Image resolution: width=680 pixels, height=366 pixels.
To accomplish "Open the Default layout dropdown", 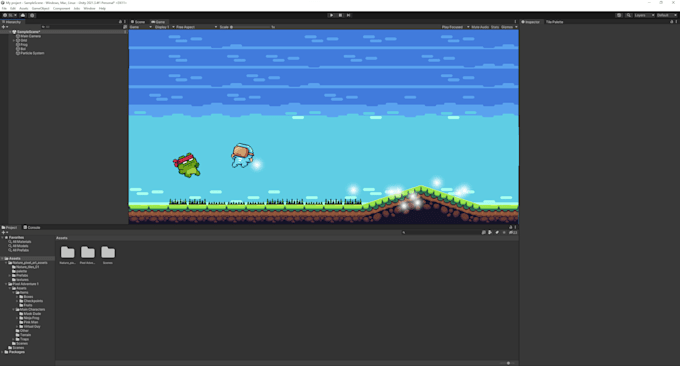I will (667, 15).
